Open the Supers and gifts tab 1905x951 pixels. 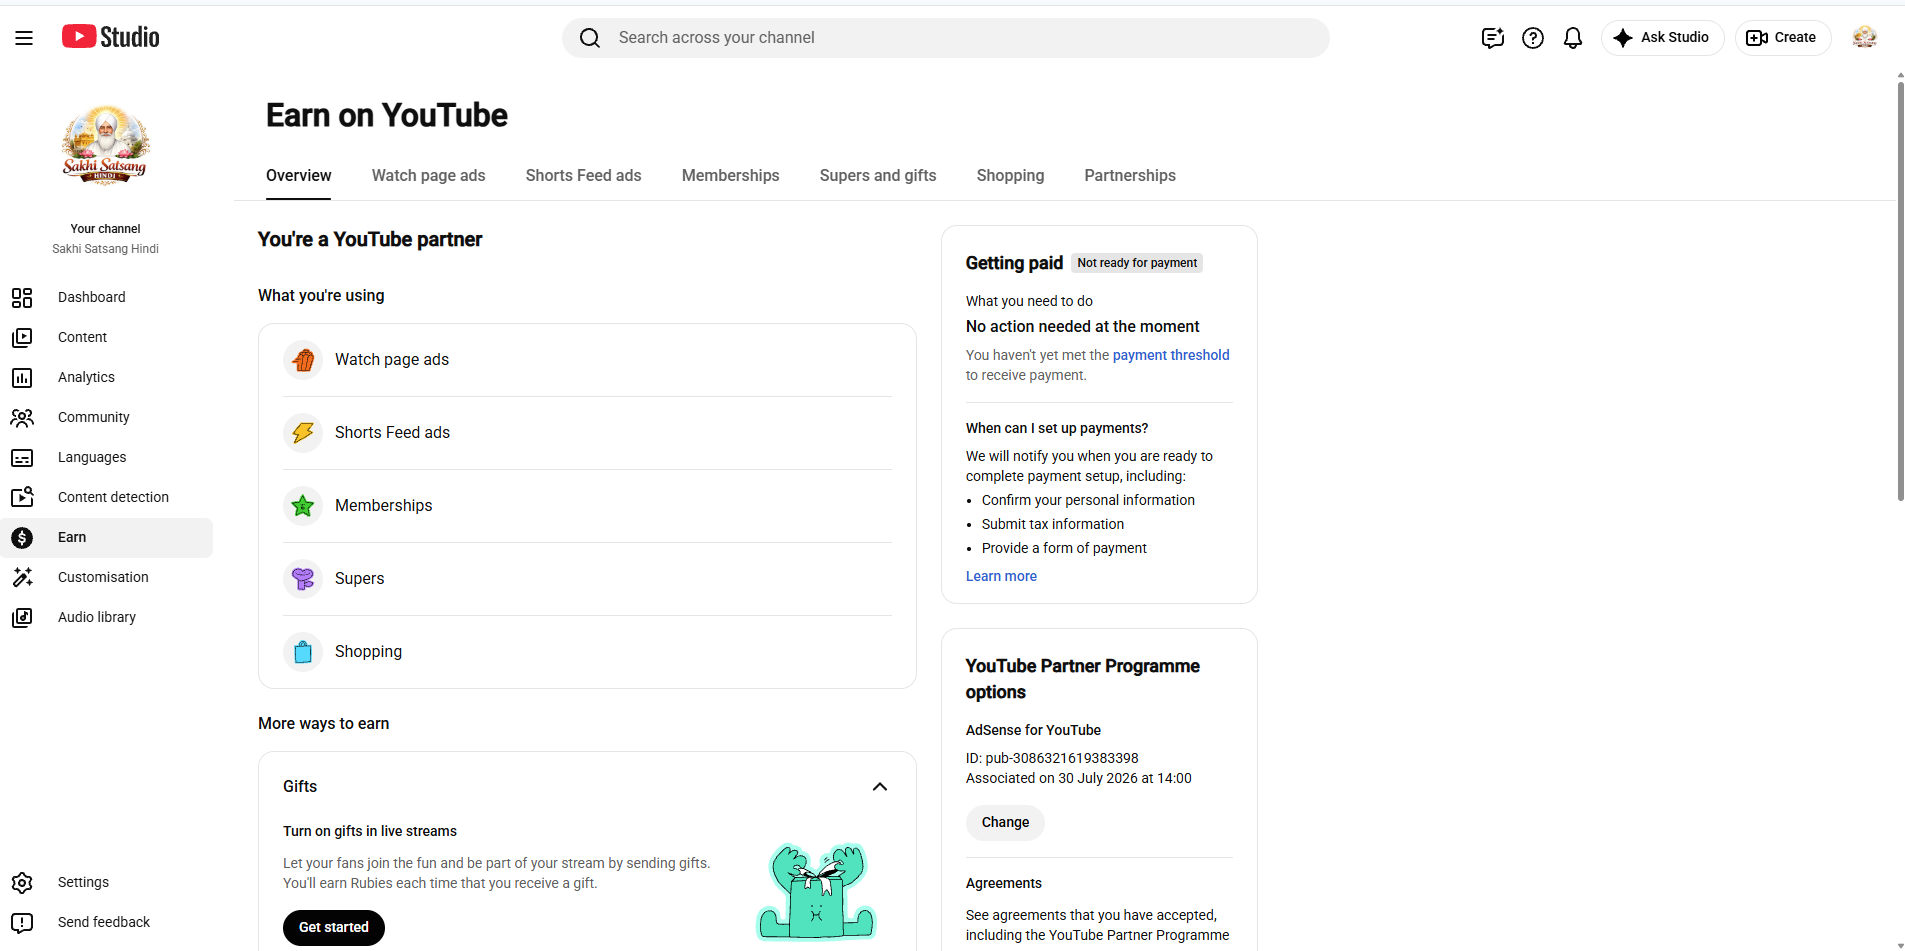point(878,176)
